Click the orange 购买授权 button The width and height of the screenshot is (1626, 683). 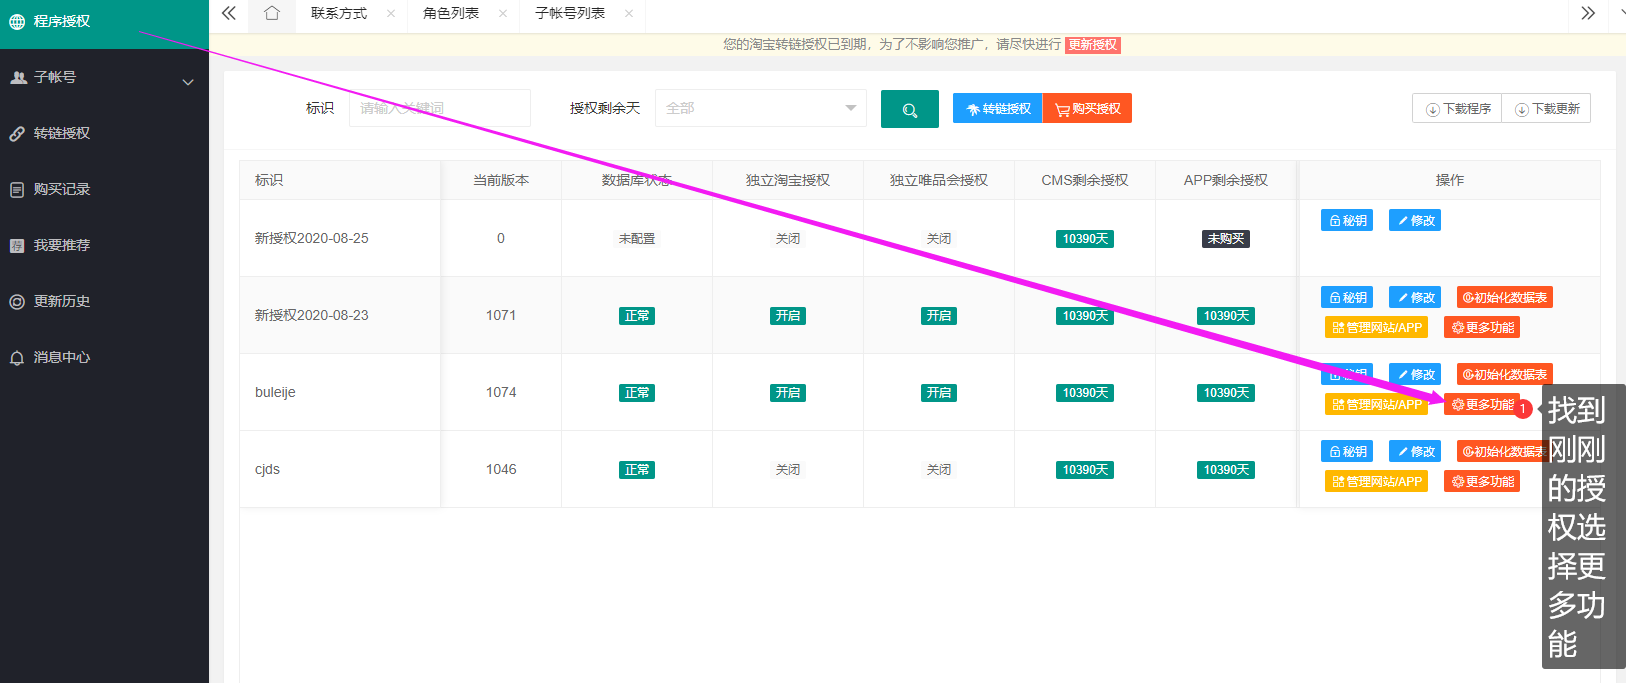click(x=1087, y=109)
